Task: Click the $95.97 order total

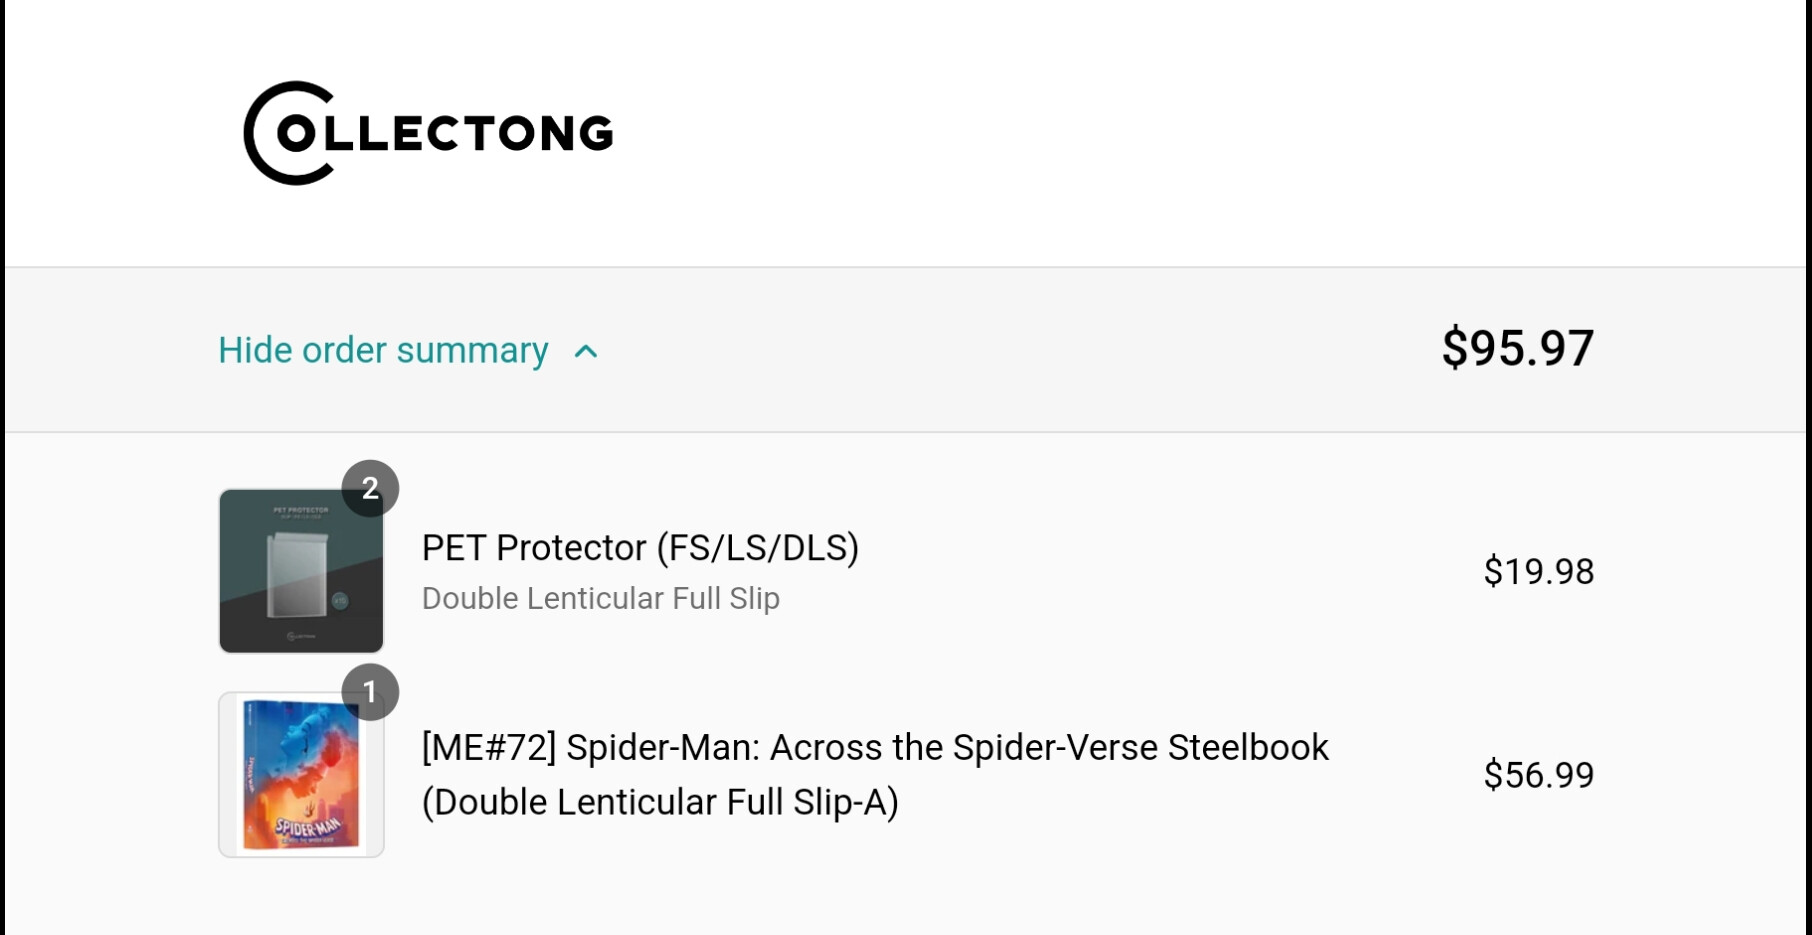Action: coord(1517,348)
